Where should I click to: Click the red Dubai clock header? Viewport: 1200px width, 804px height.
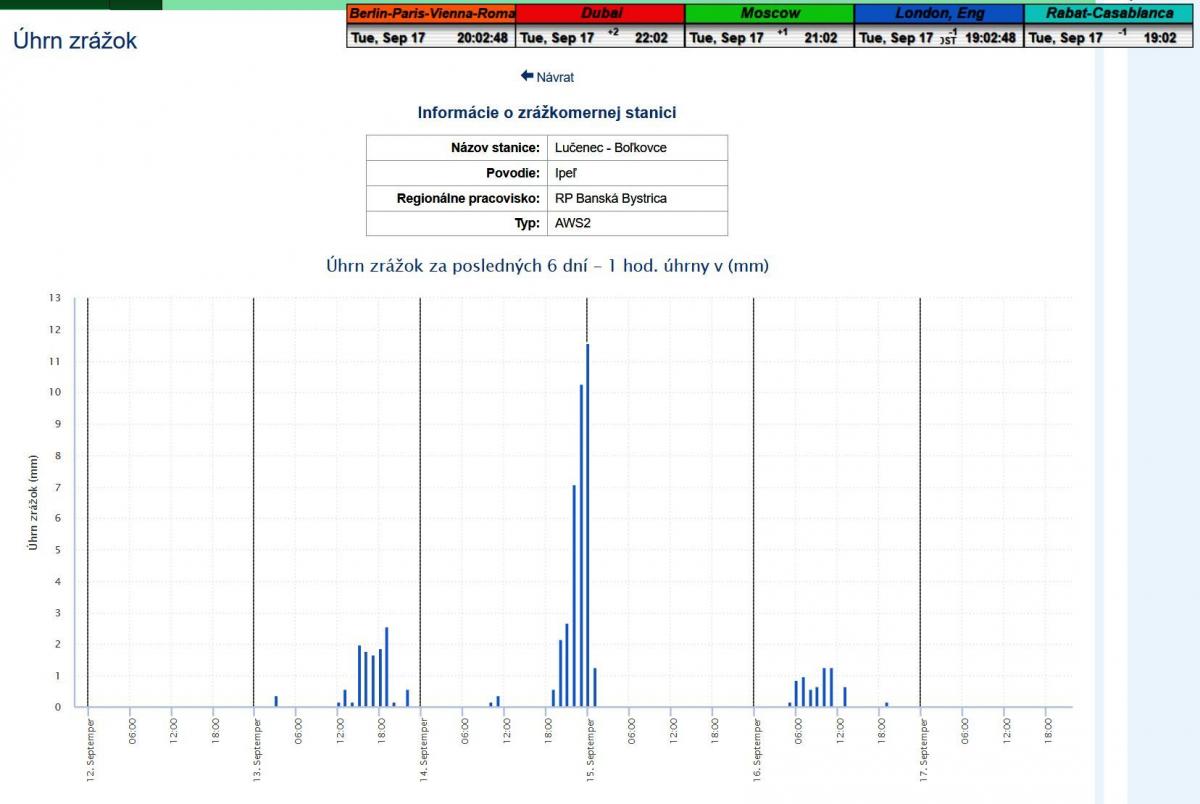coord(600,14)
